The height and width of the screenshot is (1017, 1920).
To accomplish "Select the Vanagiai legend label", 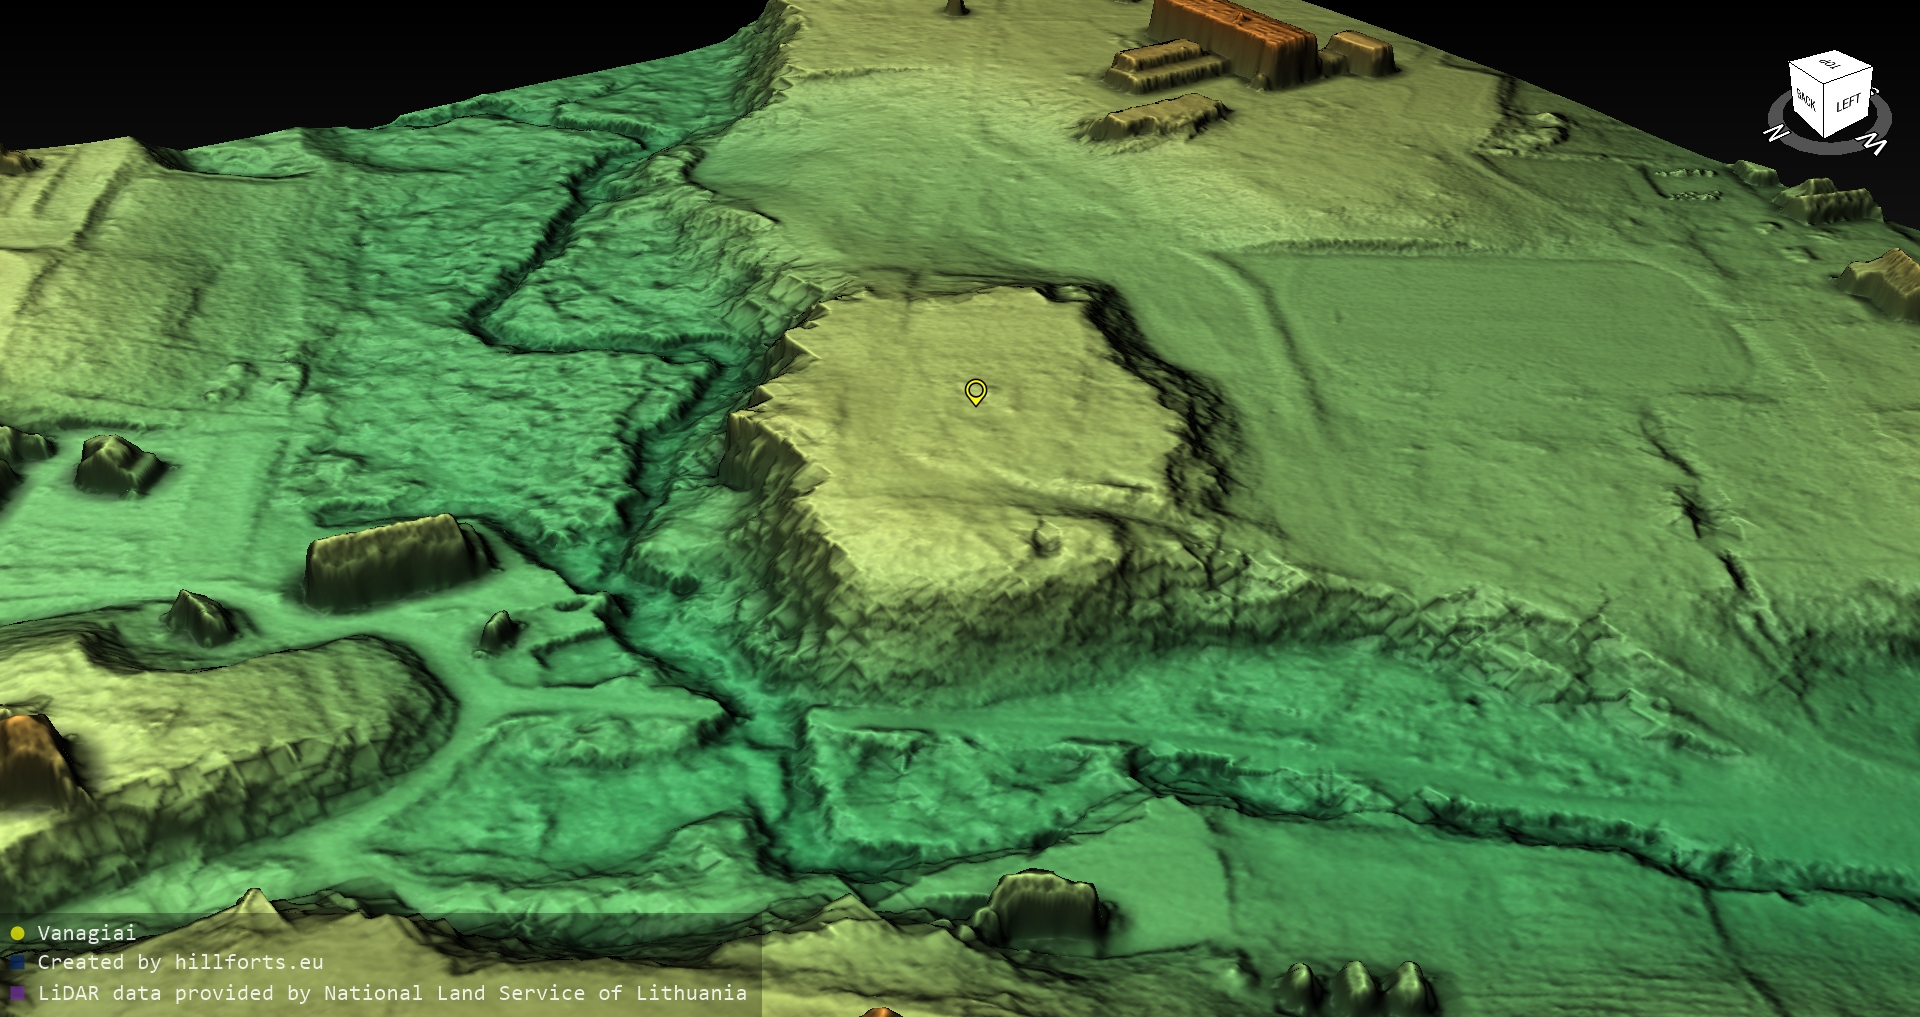I will pos(86,933).
